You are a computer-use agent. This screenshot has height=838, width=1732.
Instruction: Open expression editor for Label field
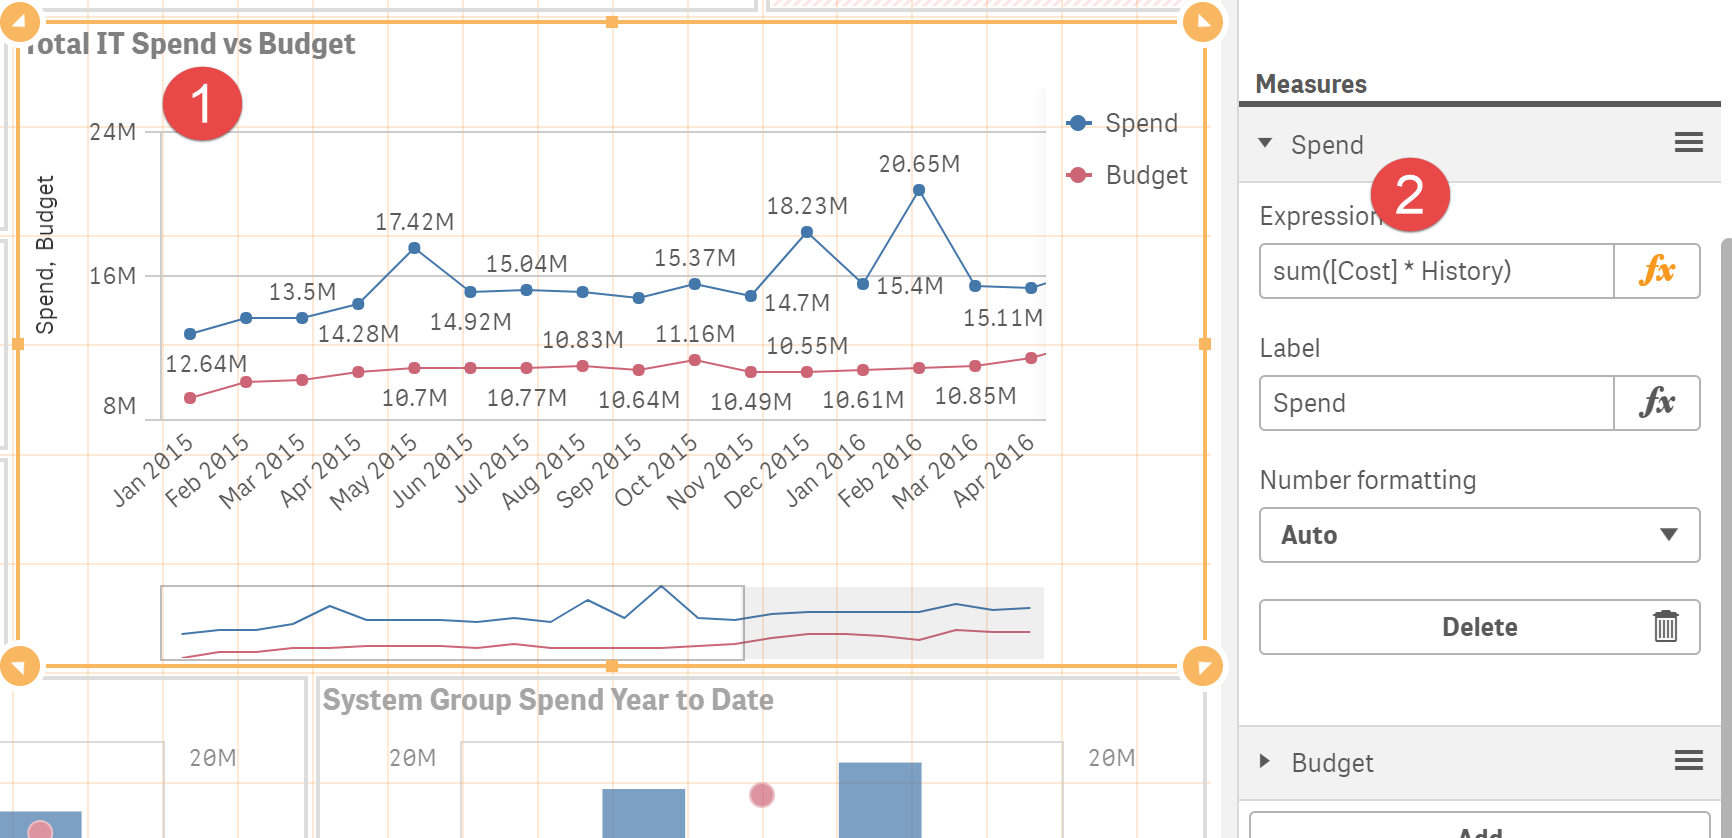tap(1657, 403)
